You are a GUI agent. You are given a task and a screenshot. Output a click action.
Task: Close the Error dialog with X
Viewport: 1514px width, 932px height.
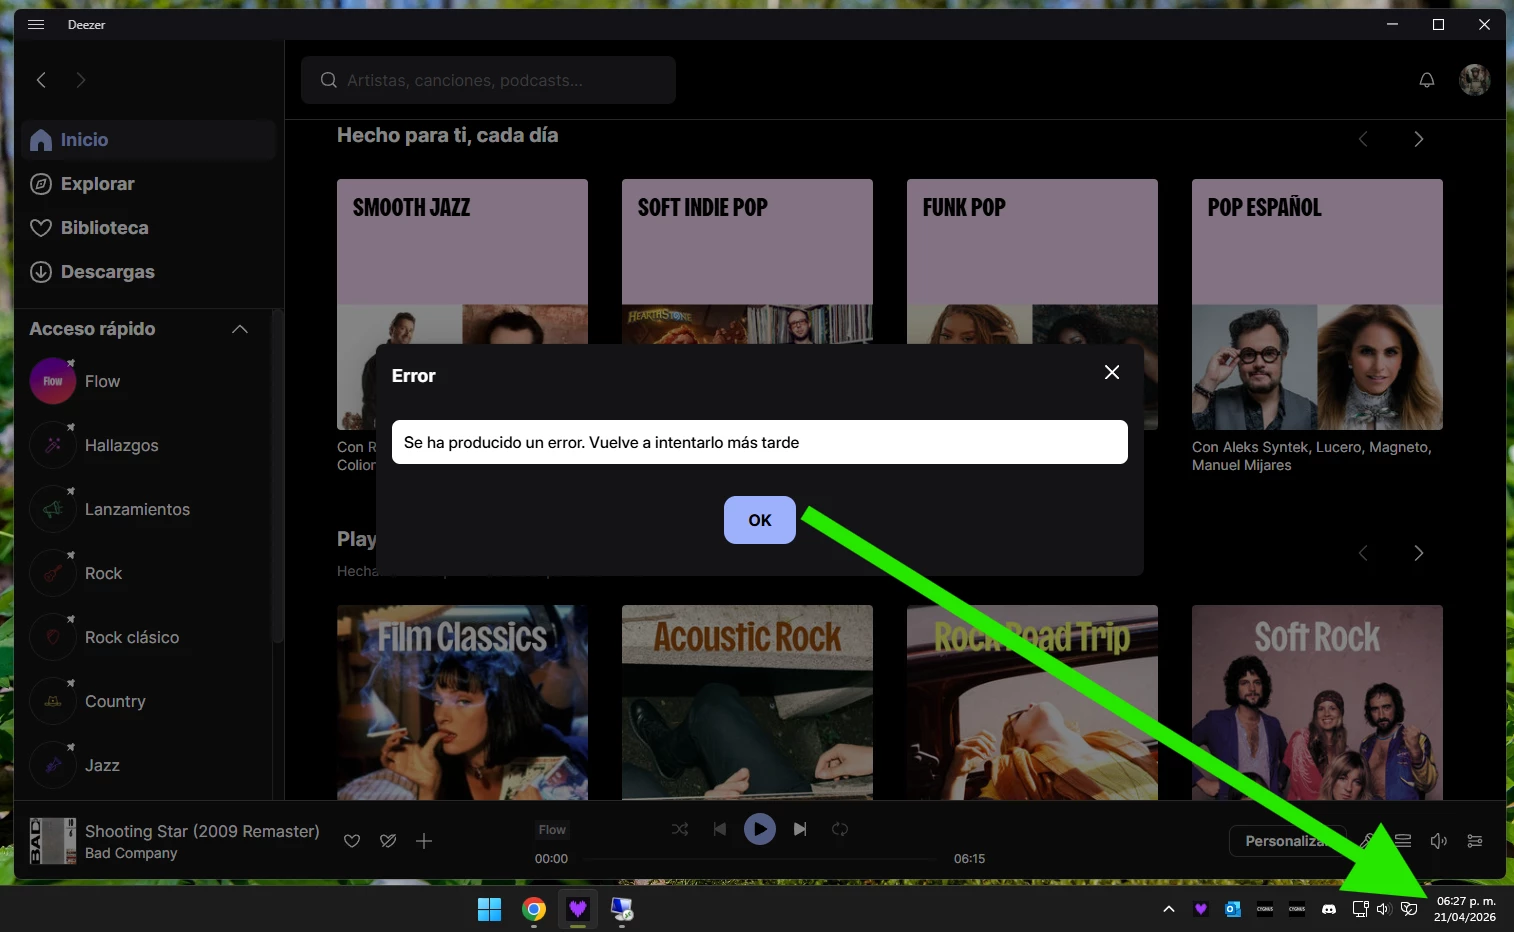pos(1111,372)
